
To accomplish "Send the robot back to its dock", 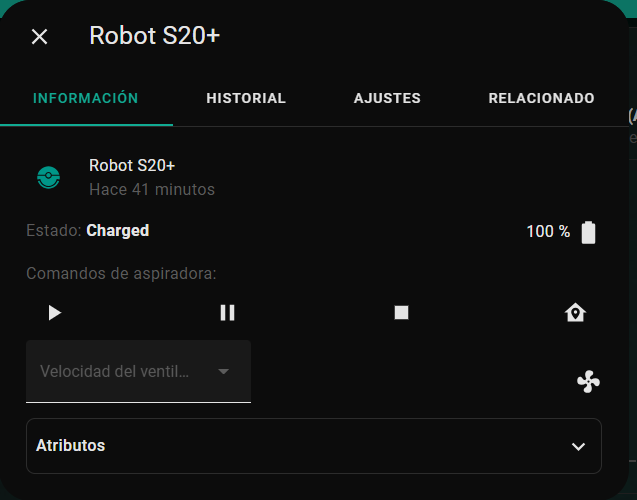I will 575,313.
